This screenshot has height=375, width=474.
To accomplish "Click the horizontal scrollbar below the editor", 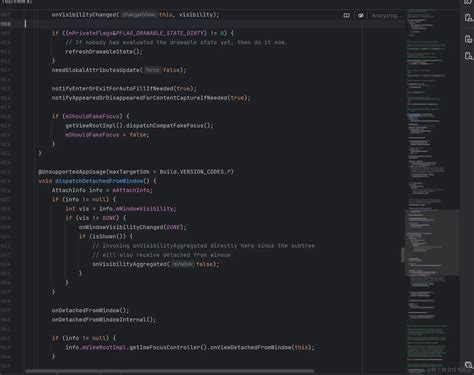I will pos(169,371).
